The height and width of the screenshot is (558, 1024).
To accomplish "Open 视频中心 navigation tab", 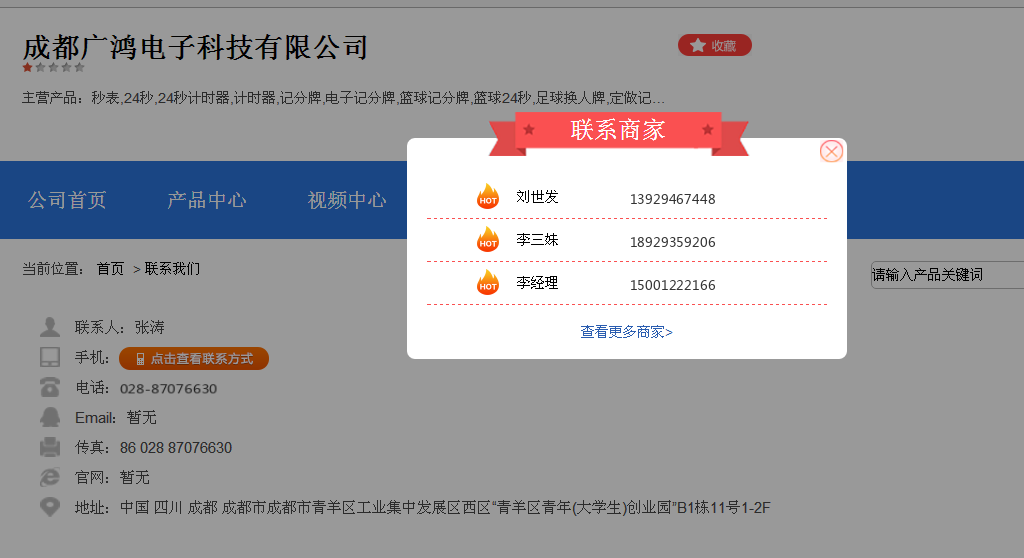I will pyautogui.click(x=347, y=200).
